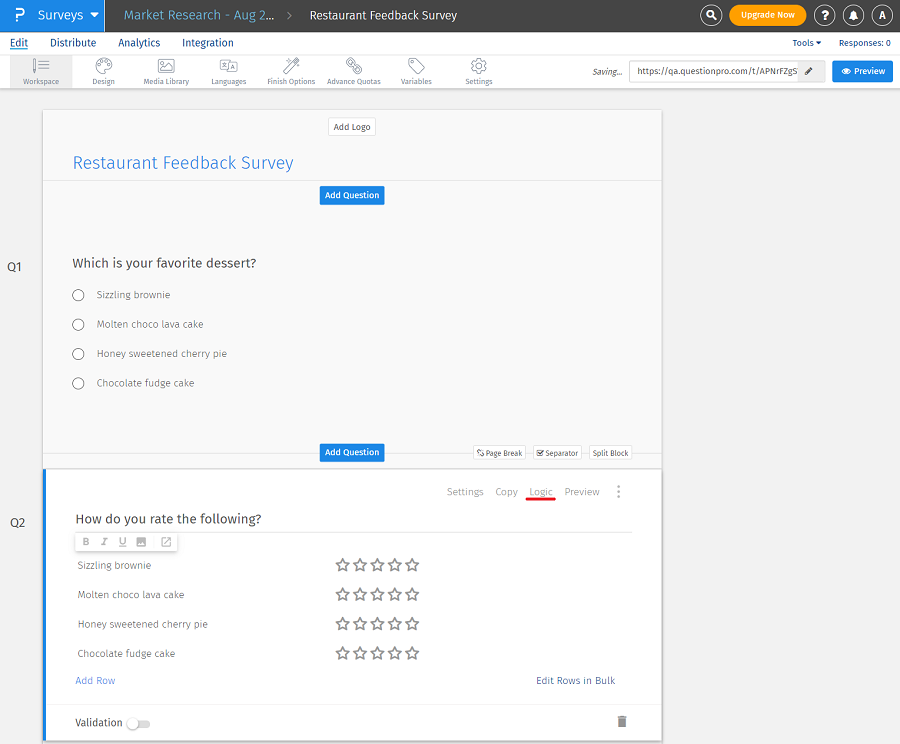Image resolution: width=900 pixels, height=744 pixels.
Task: Open the Surveys dropdown menu
Action: [x=60, y=15]
